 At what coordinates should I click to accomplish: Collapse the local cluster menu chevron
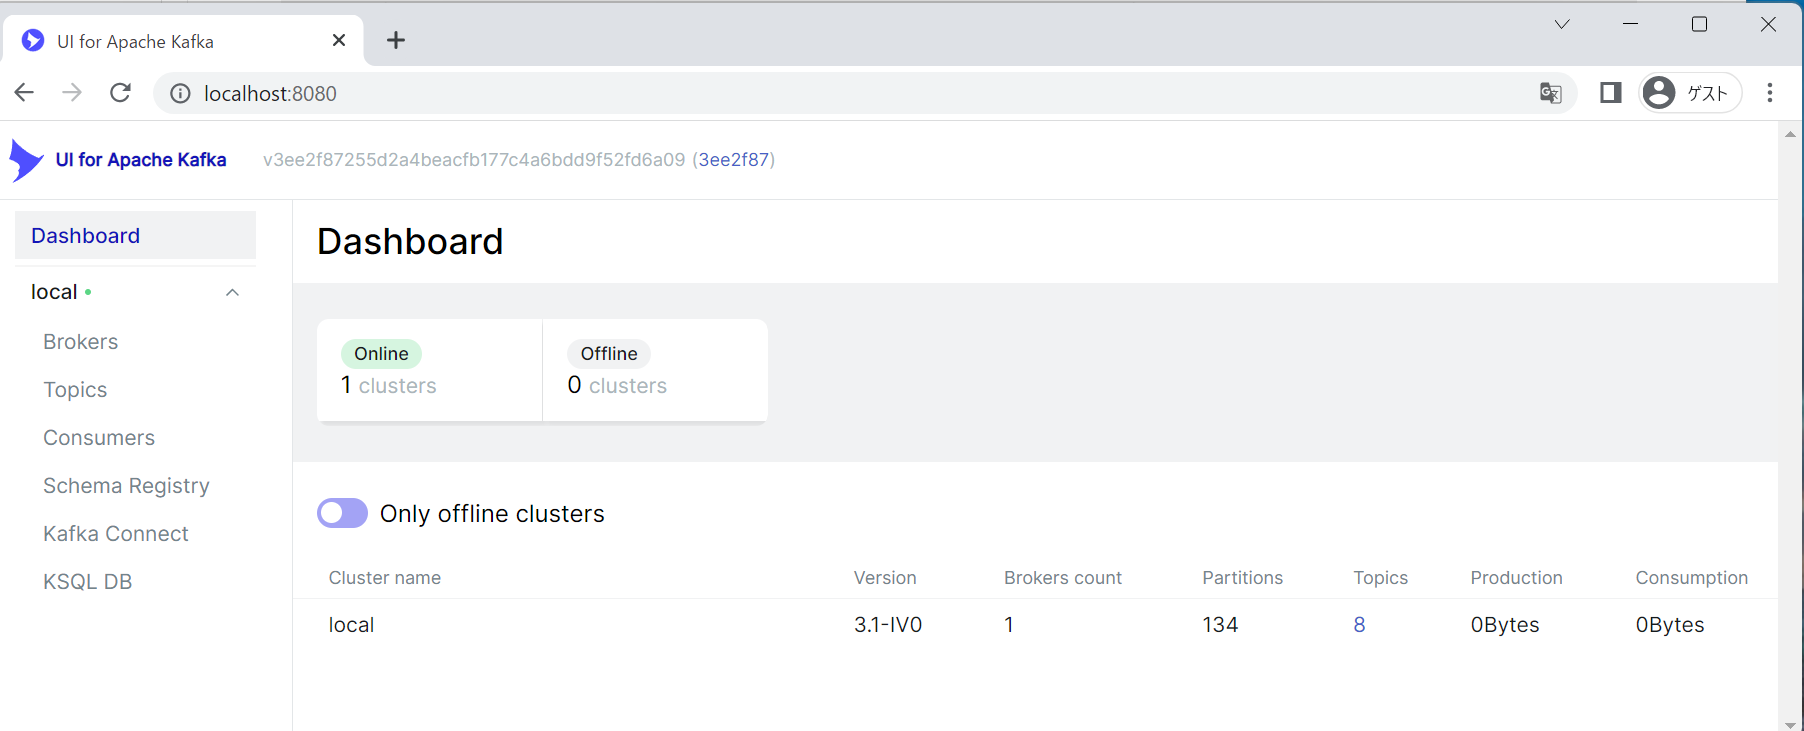click(x=232, y=292)
